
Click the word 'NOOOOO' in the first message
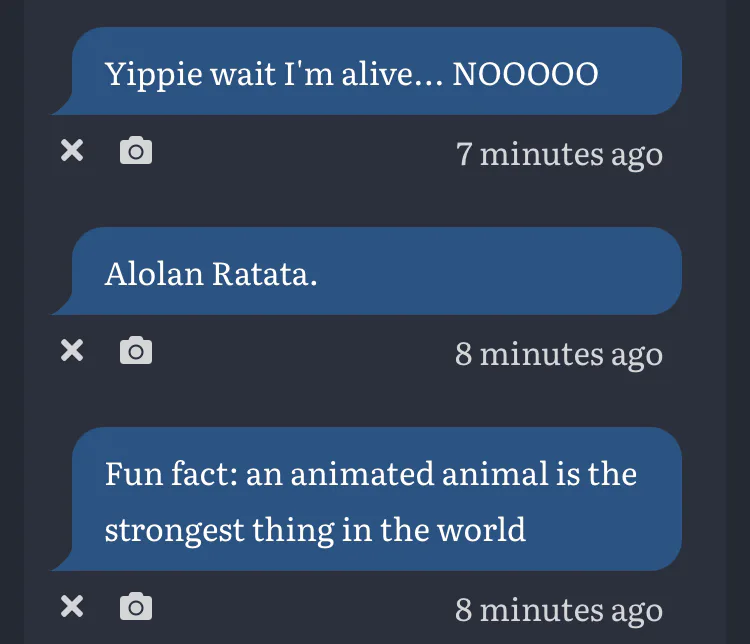point(525,74)
